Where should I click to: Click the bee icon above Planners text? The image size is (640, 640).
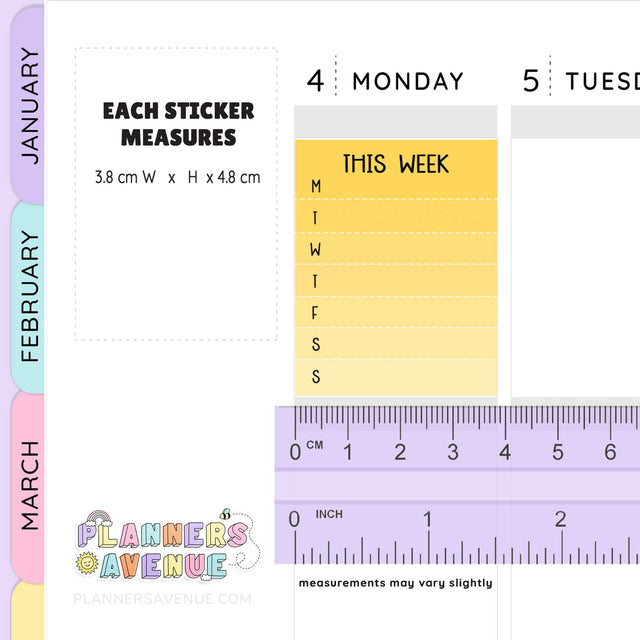pos(226,515)
